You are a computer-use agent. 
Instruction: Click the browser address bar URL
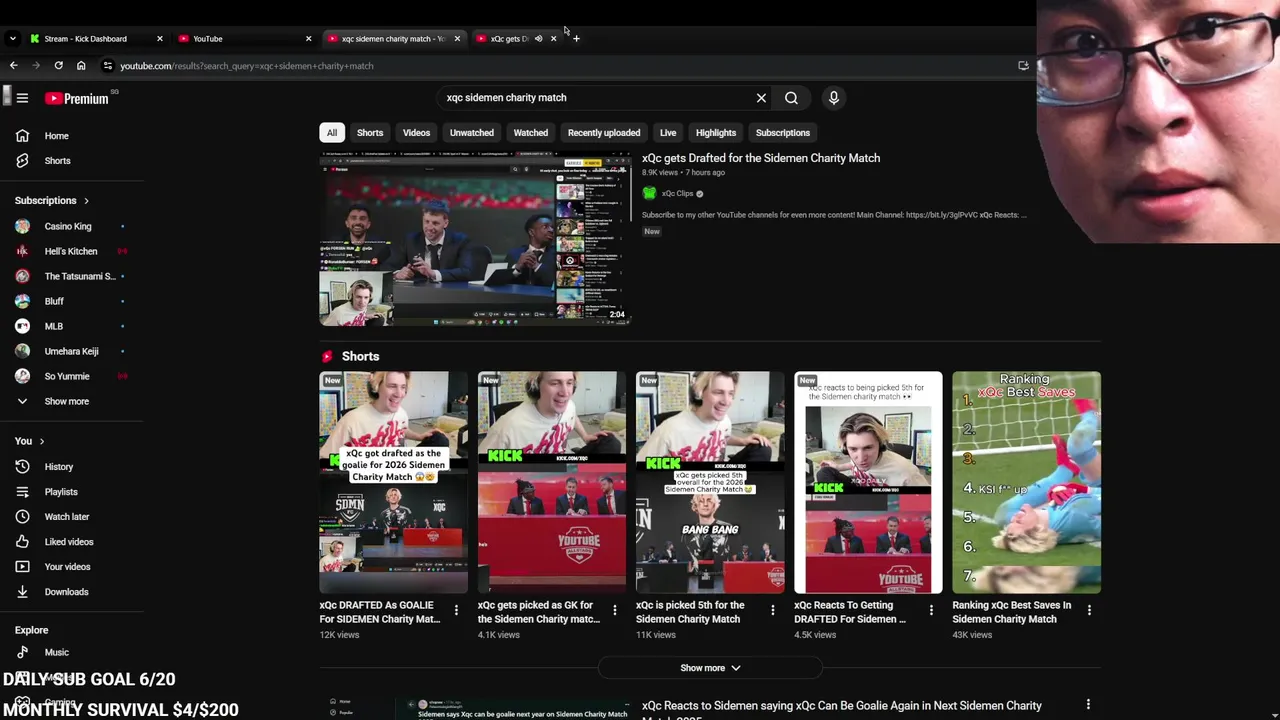coord(247,66)
